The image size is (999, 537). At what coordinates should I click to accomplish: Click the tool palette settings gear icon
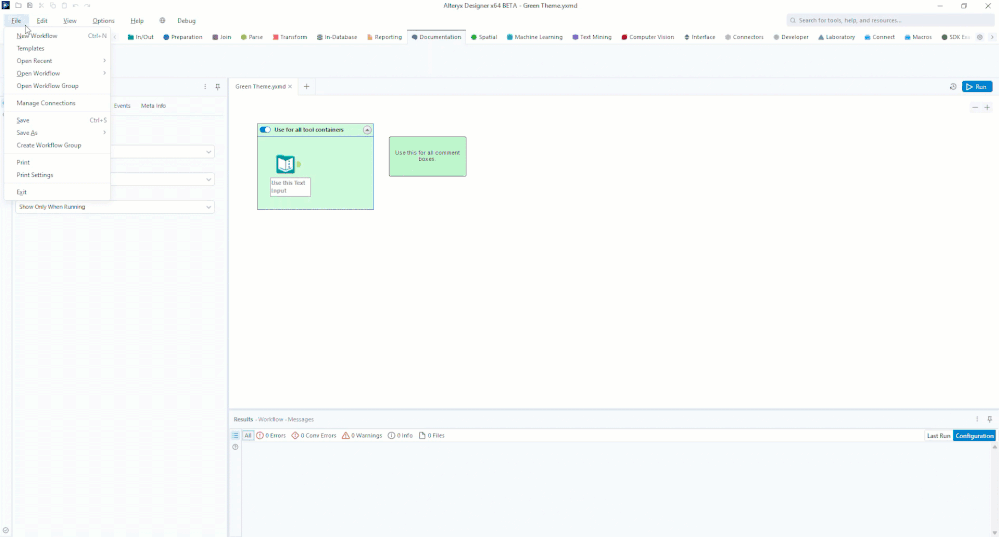(980, 37)
